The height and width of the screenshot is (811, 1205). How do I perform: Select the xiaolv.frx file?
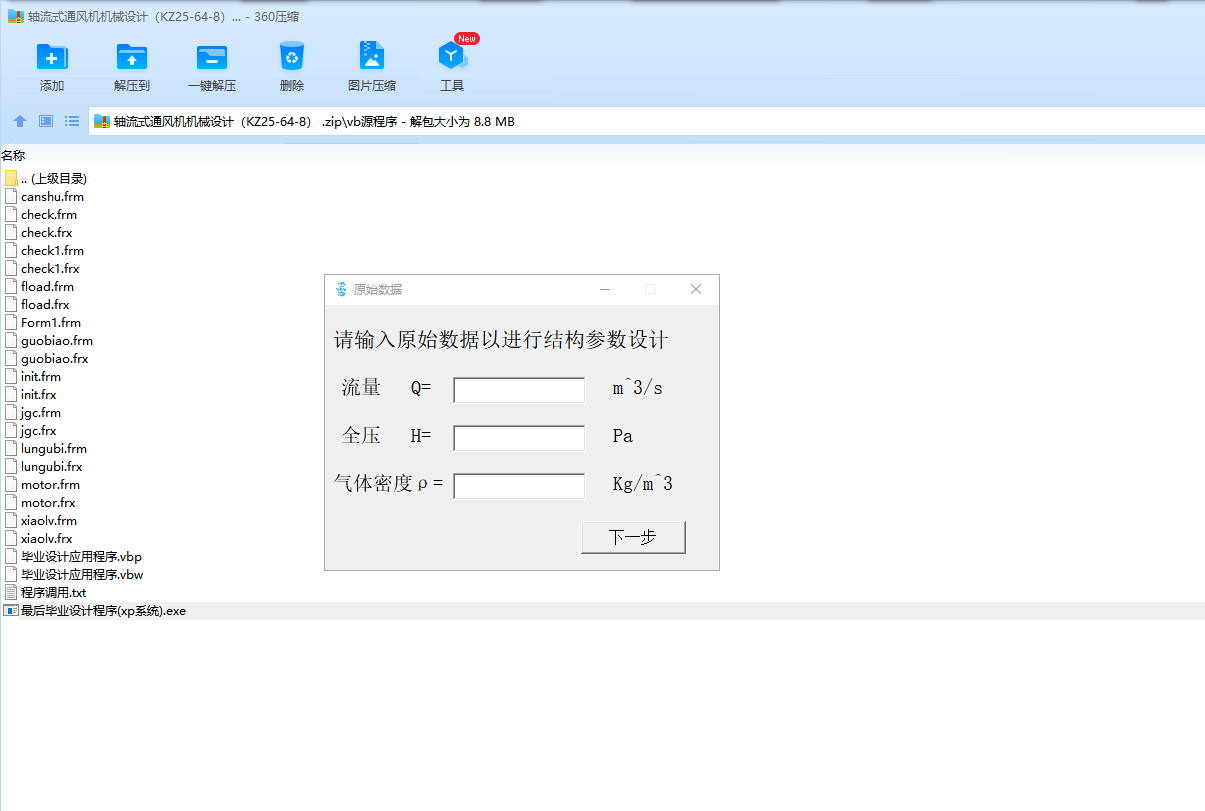[47, 539]
